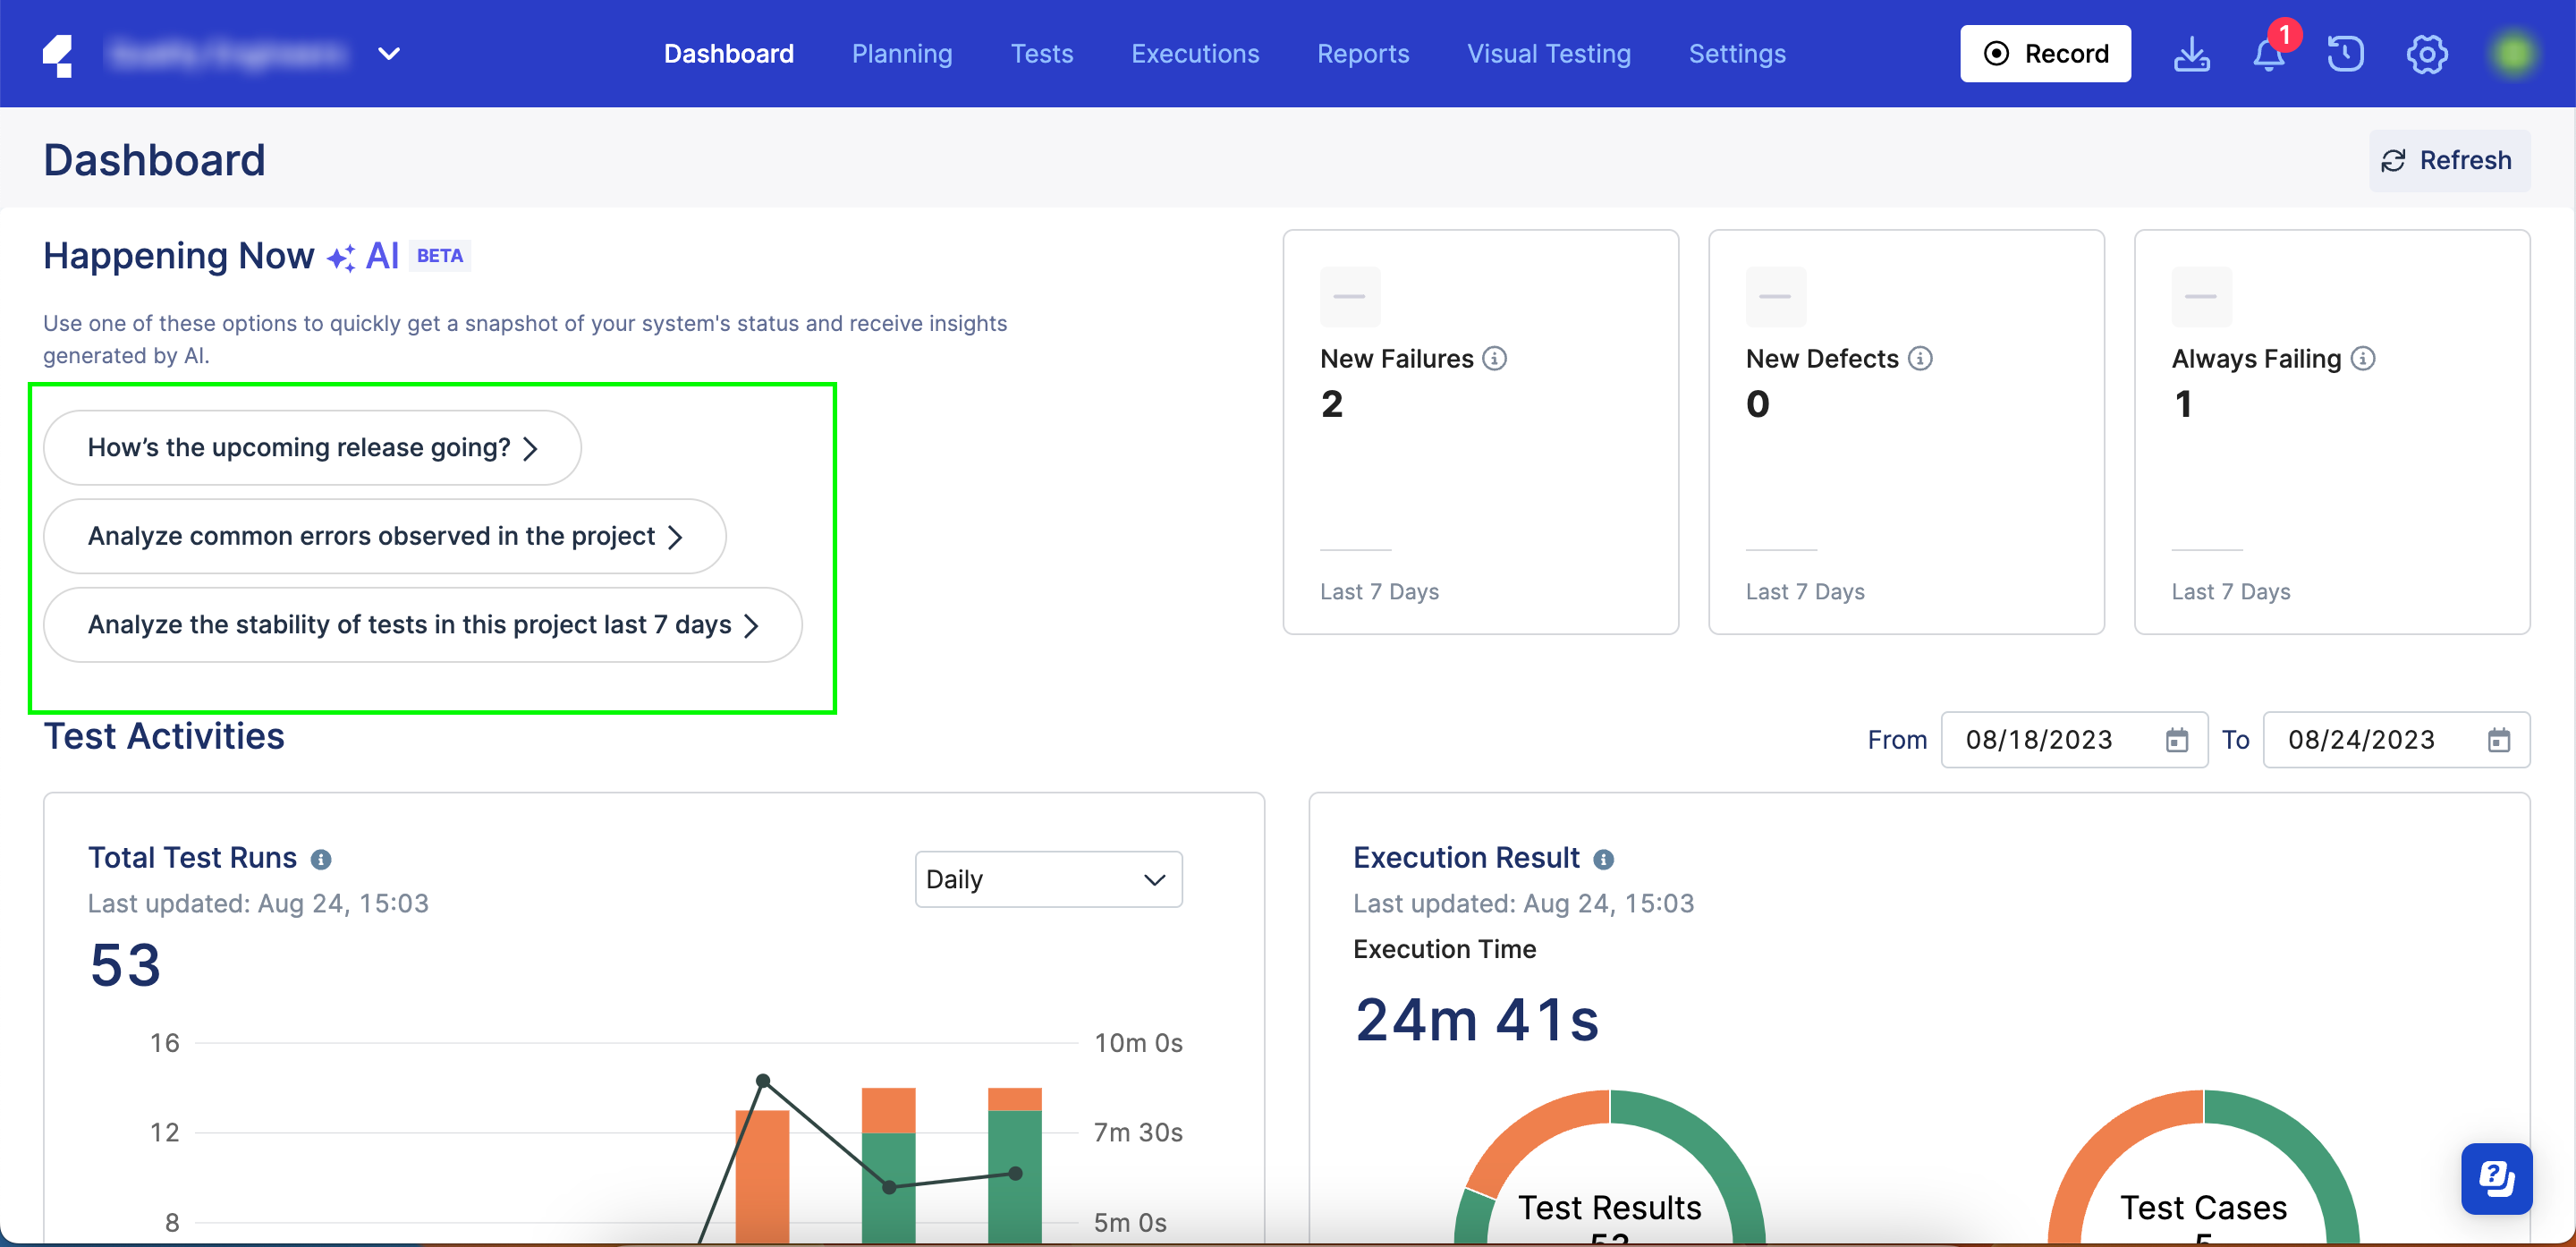This screenshot has height=1247, width=2576.
Task: Click the Record button
Action: [2045, 54]
